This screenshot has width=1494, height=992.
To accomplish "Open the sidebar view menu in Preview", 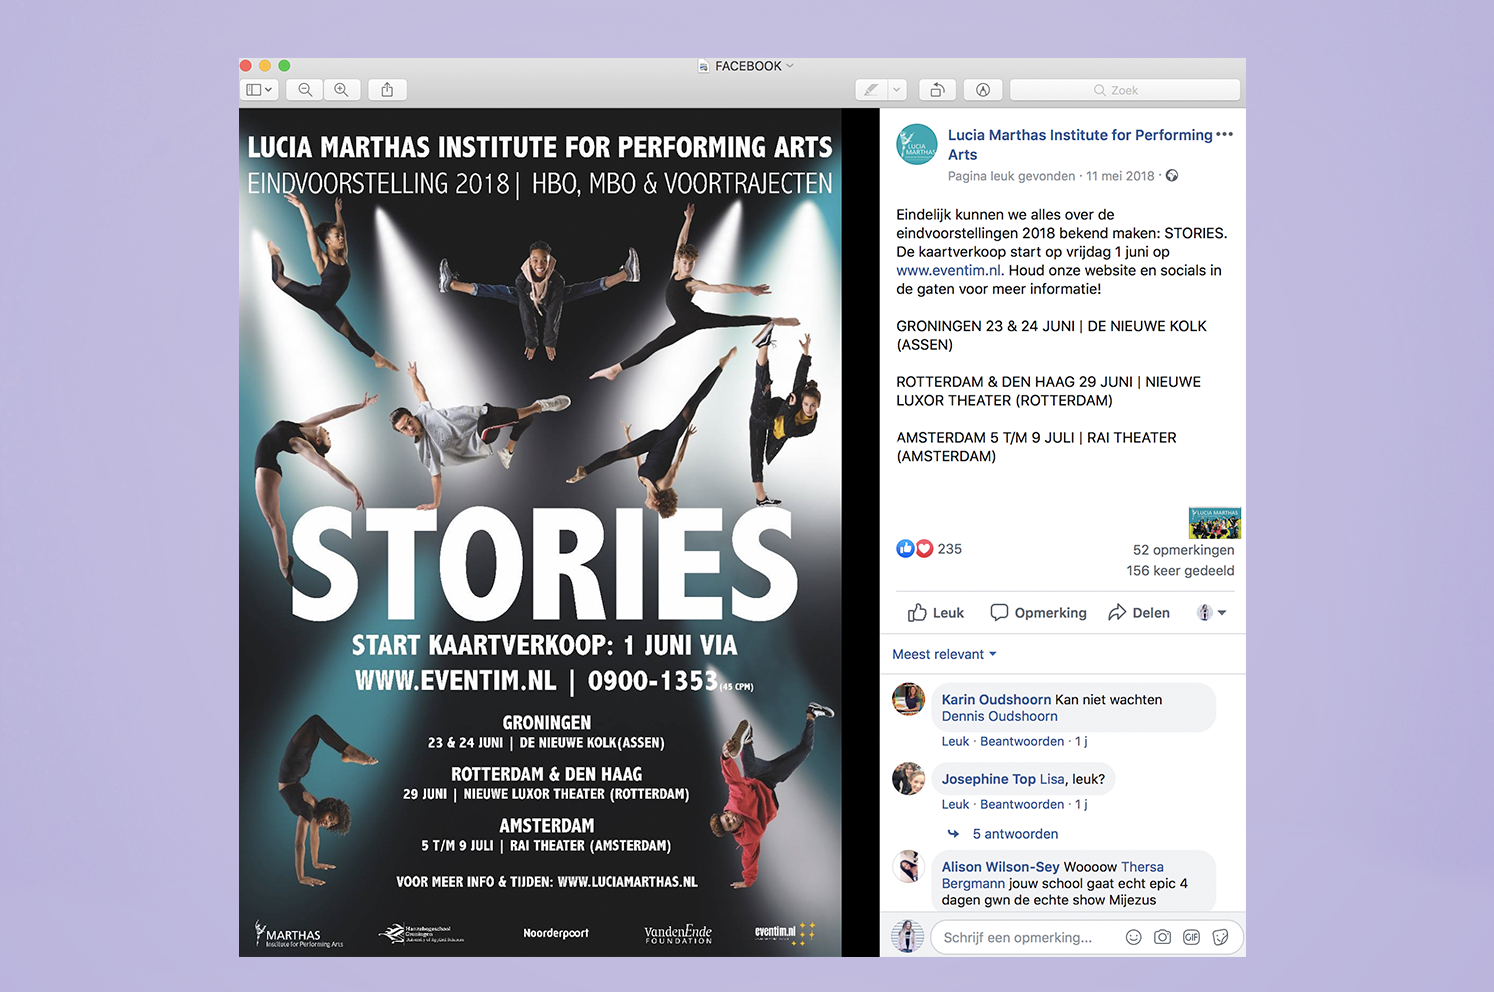I will 259,90.
